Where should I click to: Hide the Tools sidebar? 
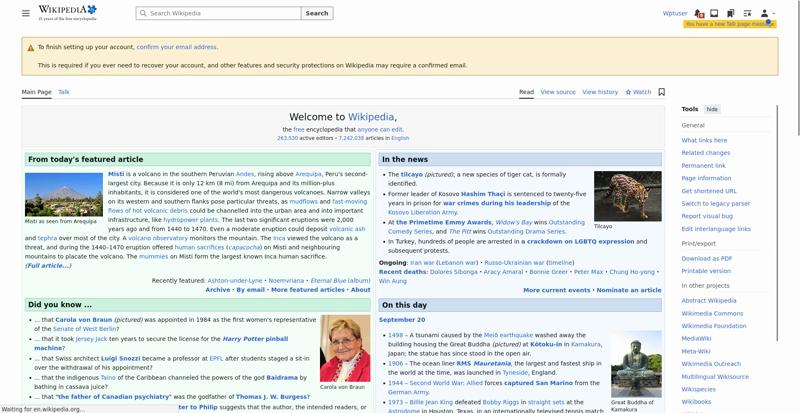pos(712,109)
